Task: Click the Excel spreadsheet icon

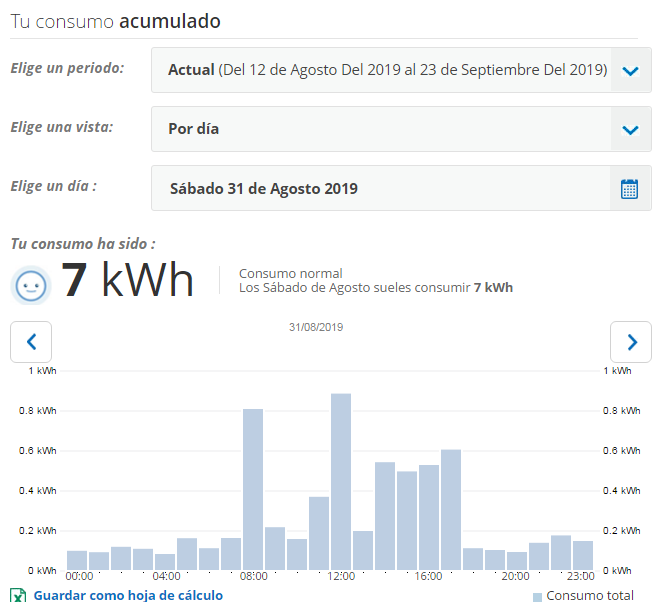Action: click(x=18, y=595)
